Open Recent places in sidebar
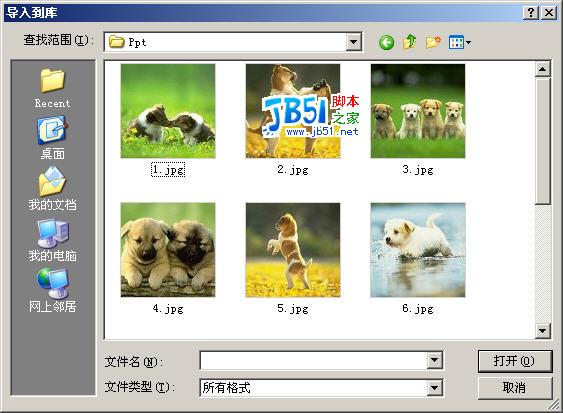The height and width of the screenshot is (413, 563). click(x=52, y=88)
